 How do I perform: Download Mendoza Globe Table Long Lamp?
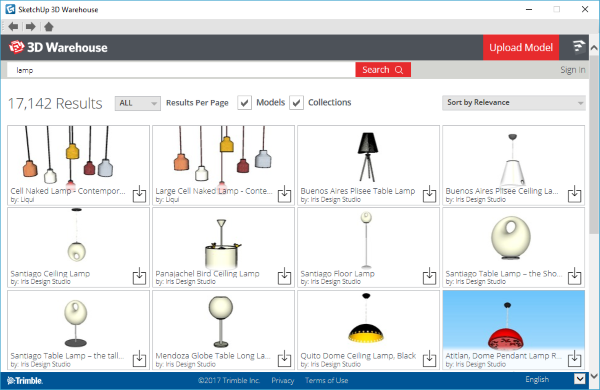284,358
